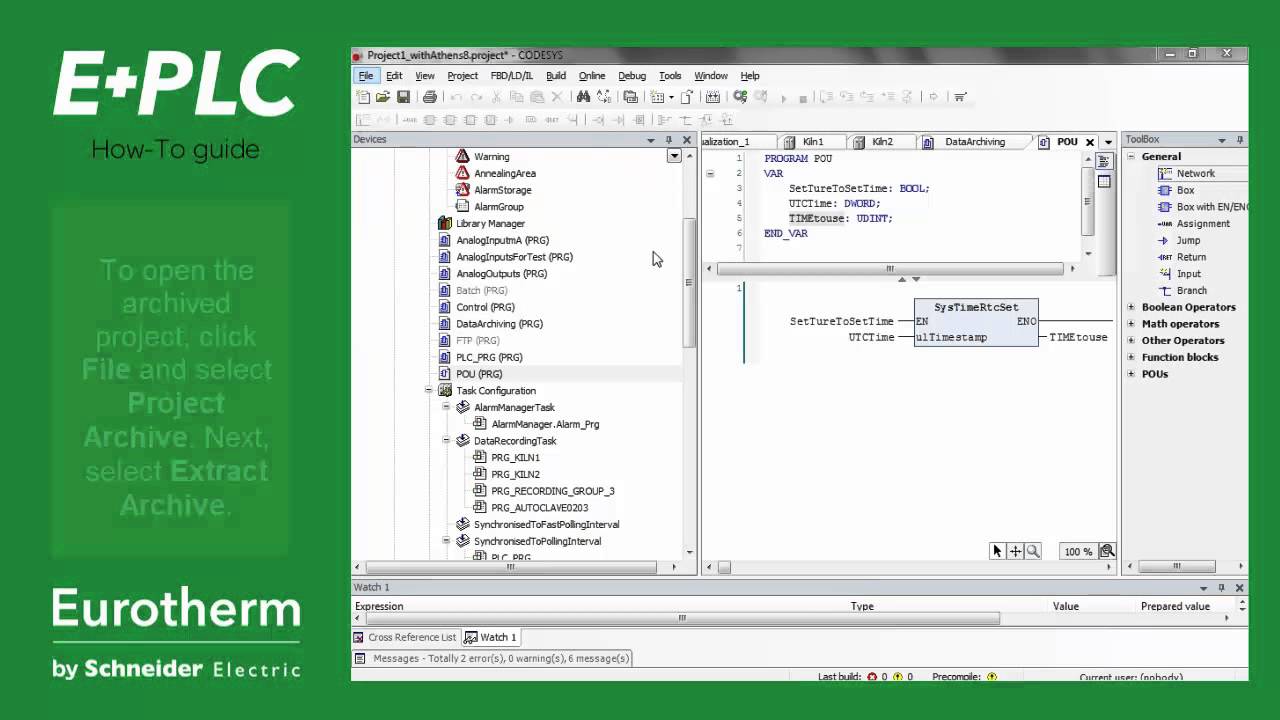Open the Edit menu
The image size is (1280, 720).
(394, 76)
